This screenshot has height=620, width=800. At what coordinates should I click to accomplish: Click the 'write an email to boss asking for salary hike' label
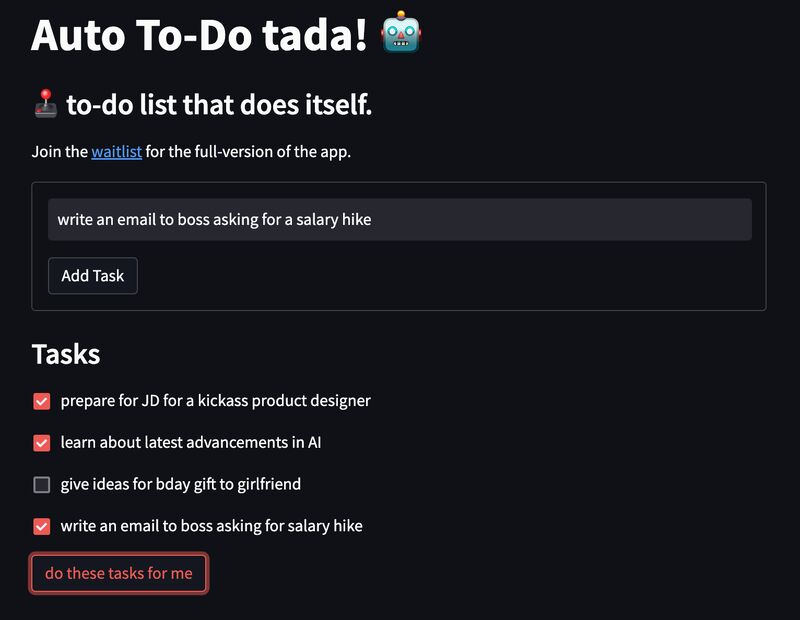coord(211,526)
